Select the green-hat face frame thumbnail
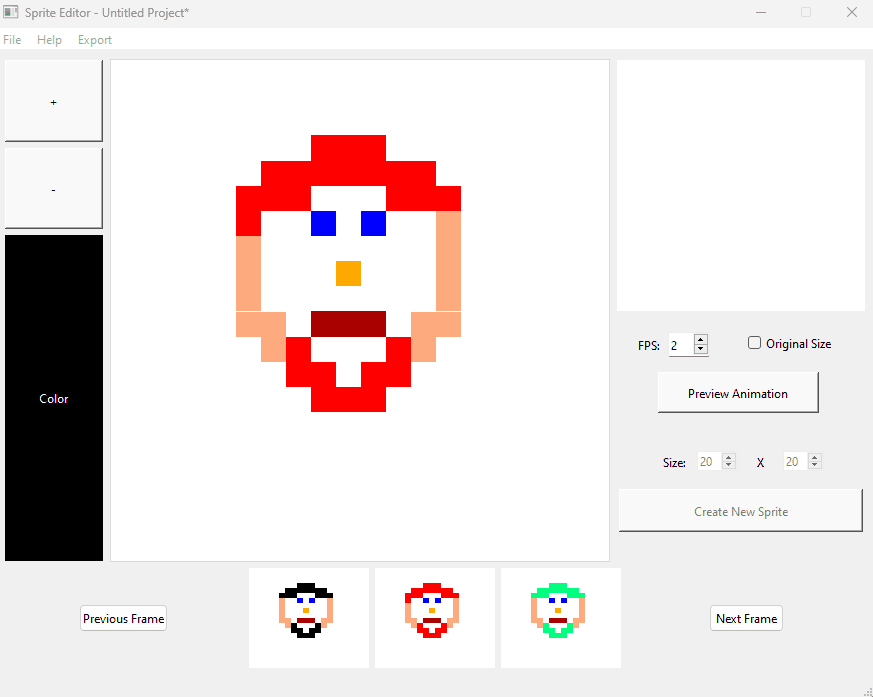This screenshot has height=697, width=873. (561, 617)
